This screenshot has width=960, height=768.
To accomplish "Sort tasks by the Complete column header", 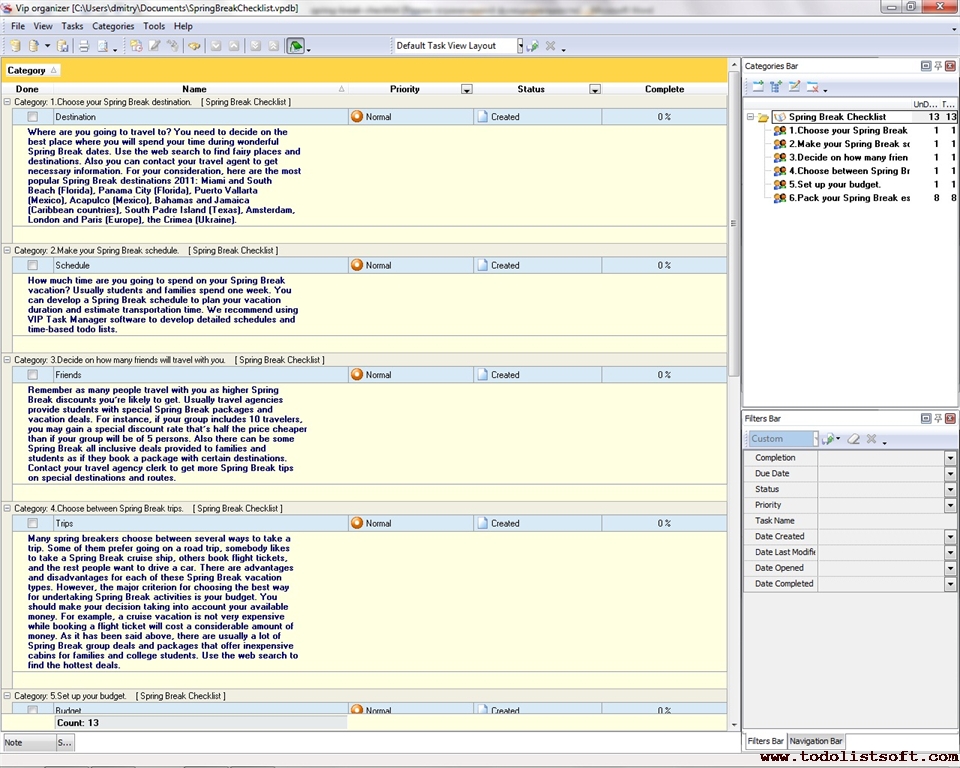I will coord(664,89).
